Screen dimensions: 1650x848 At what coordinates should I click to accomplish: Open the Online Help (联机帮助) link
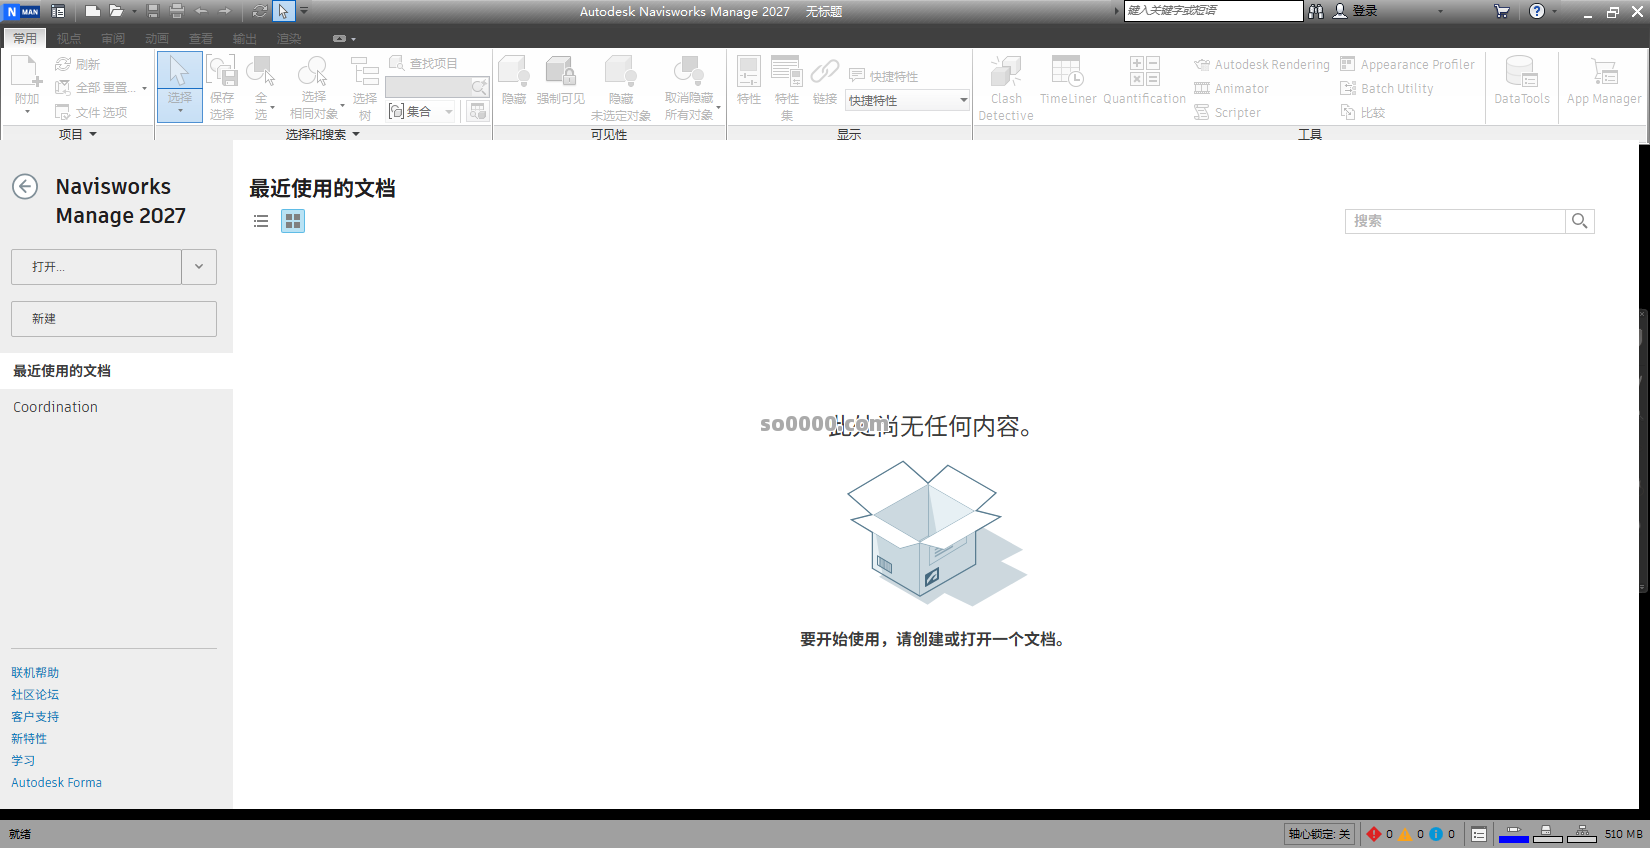[x=35, y=673]
